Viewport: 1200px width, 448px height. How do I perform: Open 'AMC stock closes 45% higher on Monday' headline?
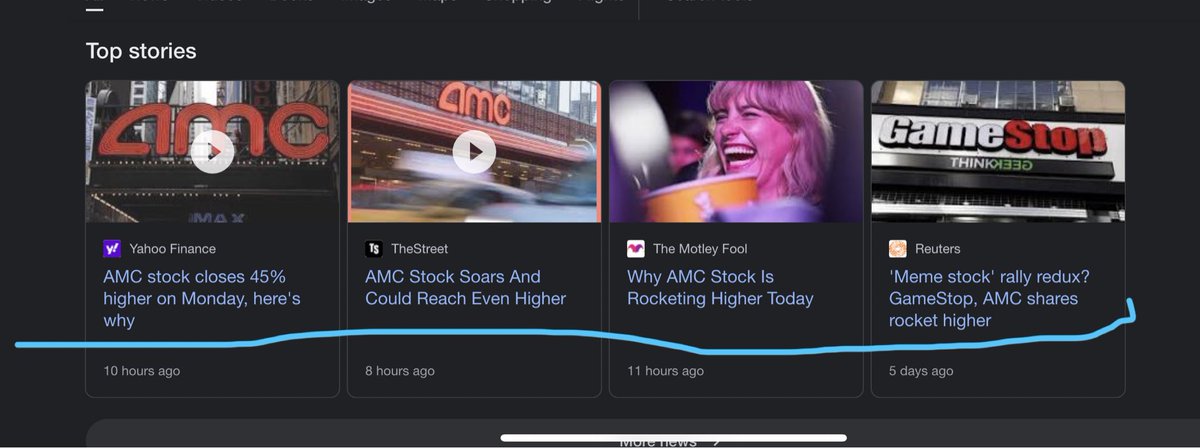click(x=202, y=298)
